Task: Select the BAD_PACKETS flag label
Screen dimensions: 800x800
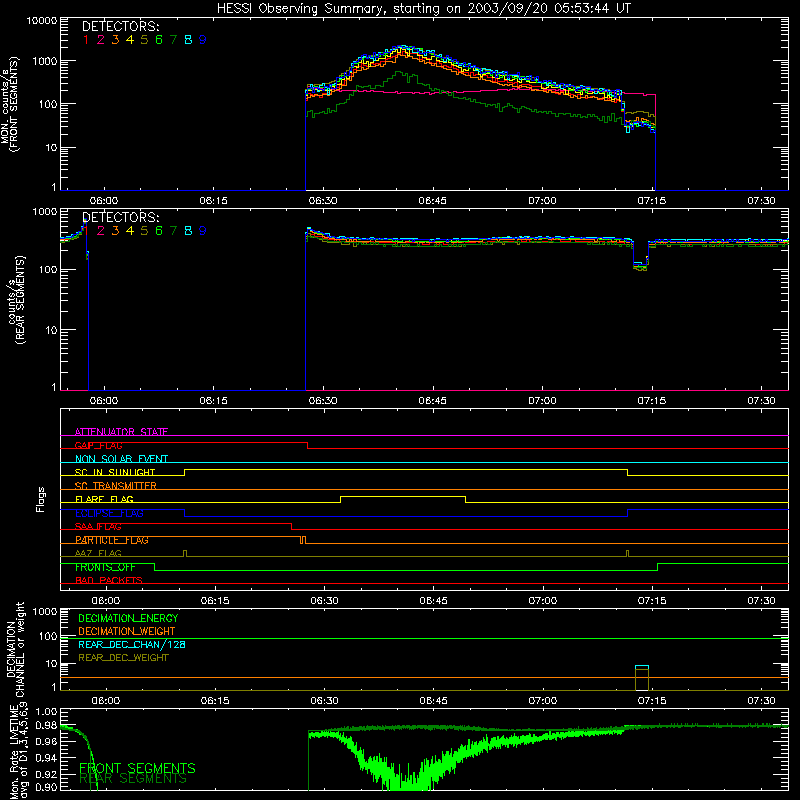Action: tap(109, 581)
